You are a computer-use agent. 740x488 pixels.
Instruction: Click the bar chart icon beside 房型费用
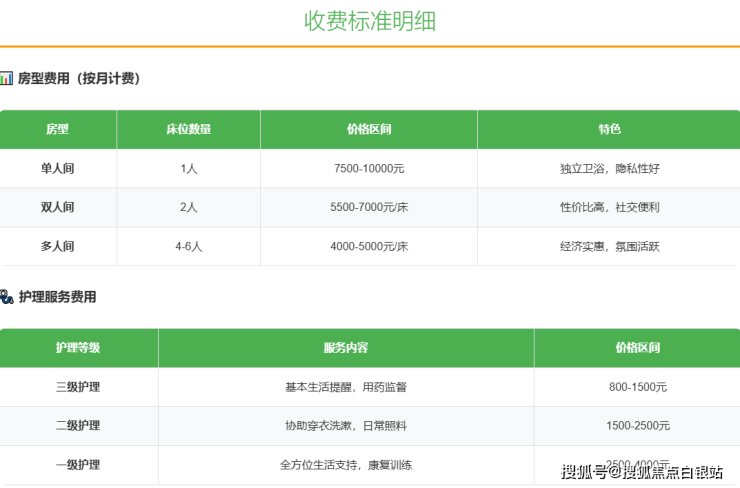(x=6, y=78)
